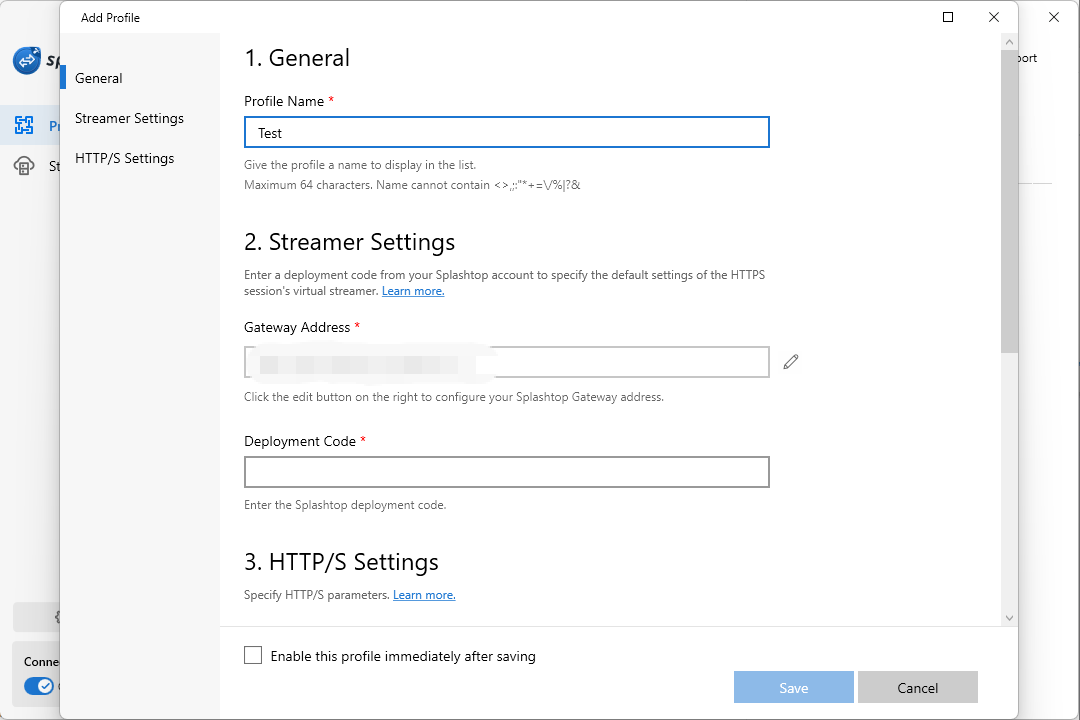Open Learn more link under Streamer Settings

413,291
